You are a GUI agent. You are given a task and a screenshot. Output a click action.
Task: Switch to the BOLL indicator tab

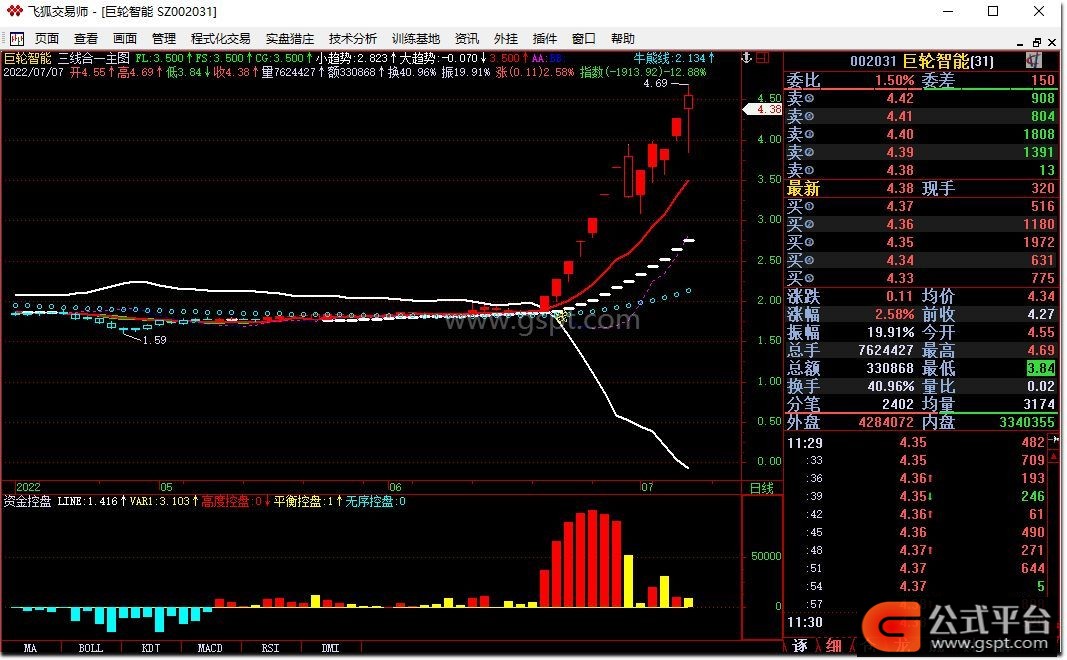coord(91,648)
